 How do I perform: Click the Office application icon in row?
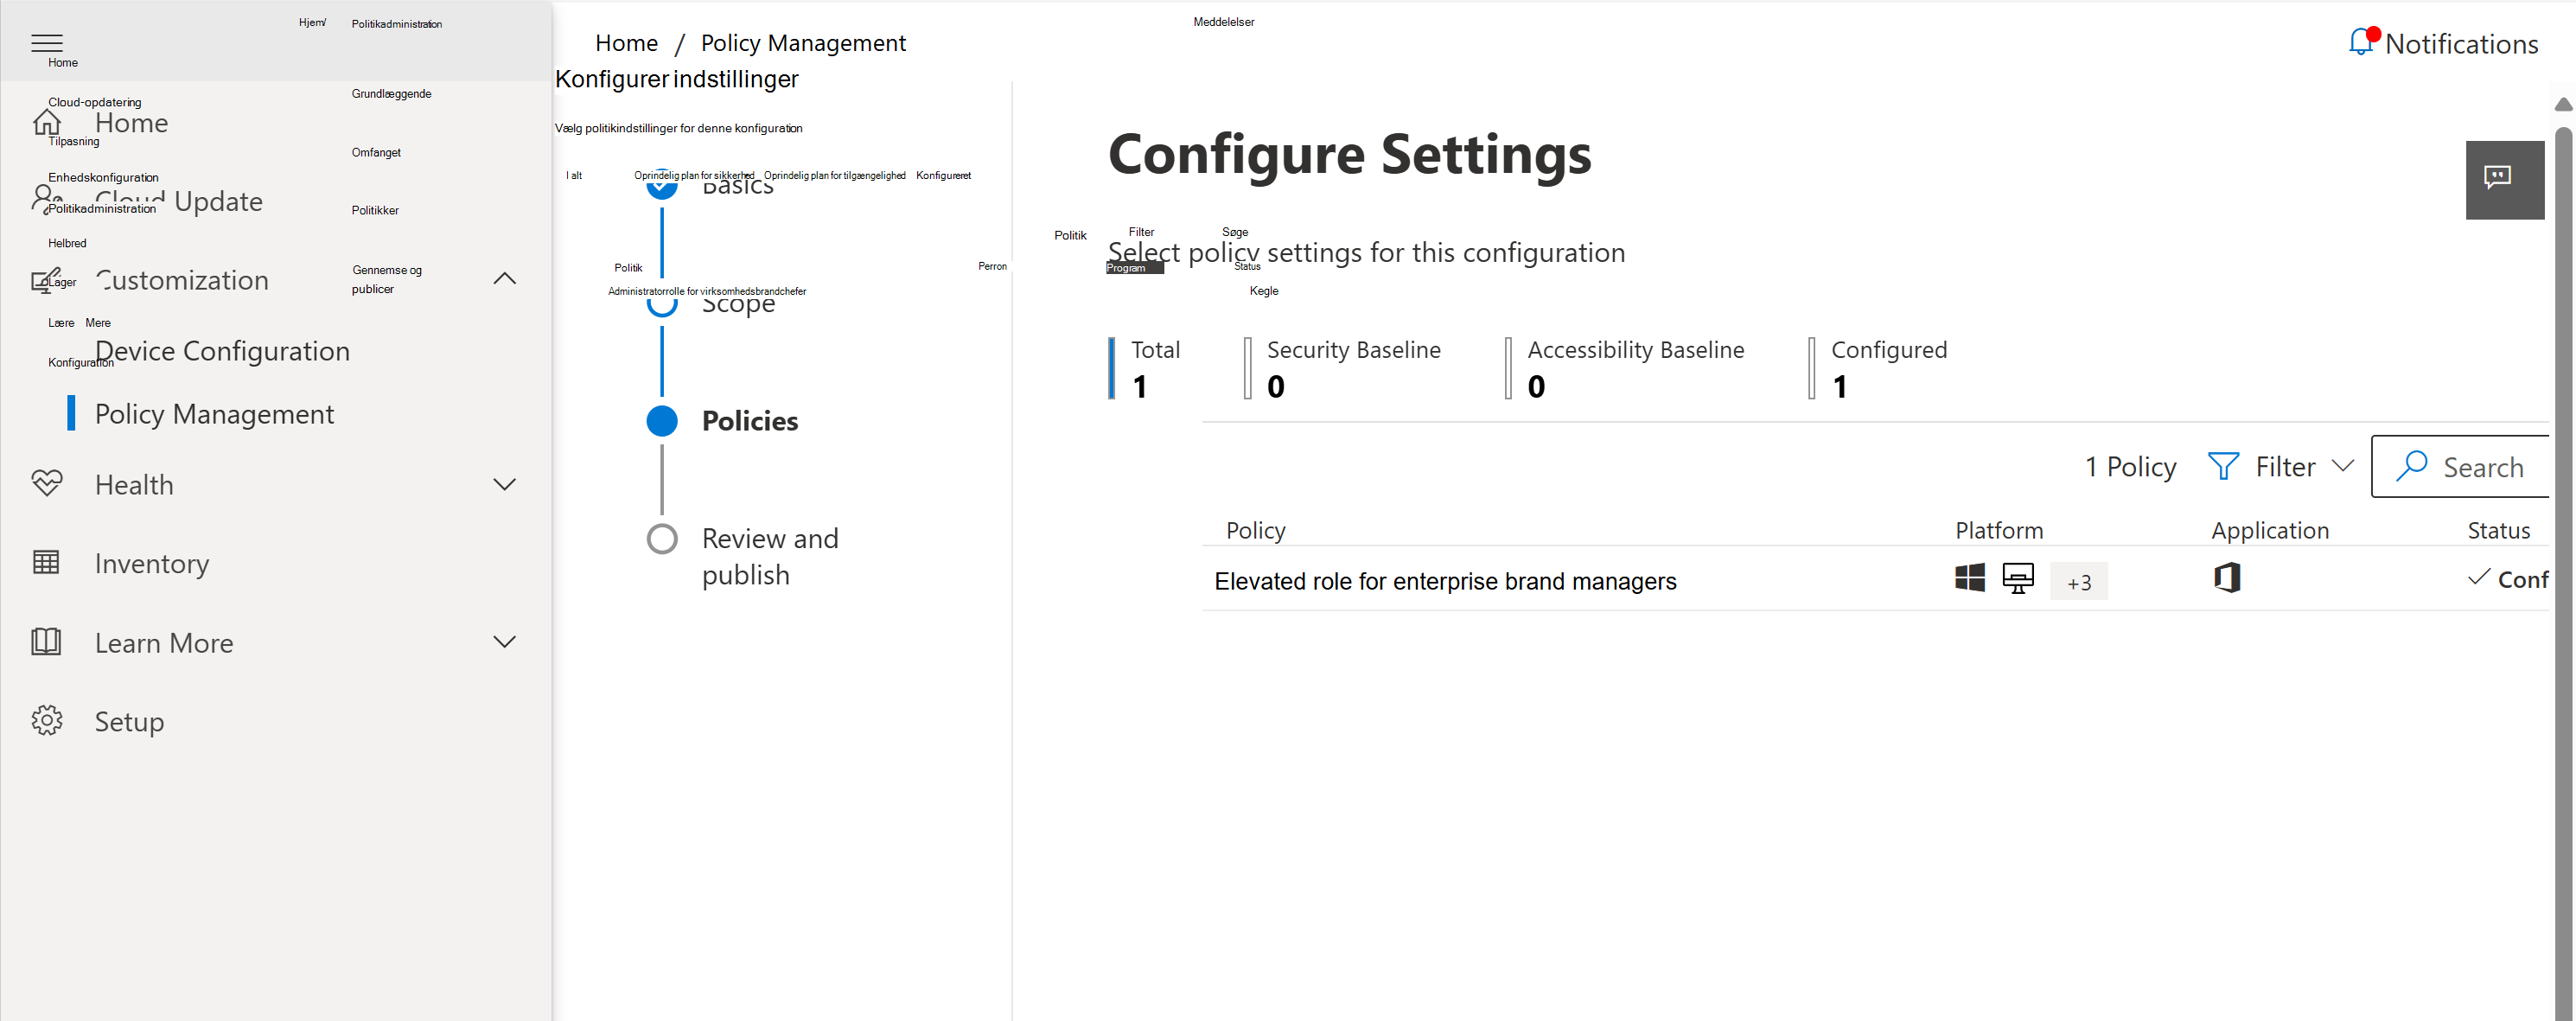(2226, 578)
